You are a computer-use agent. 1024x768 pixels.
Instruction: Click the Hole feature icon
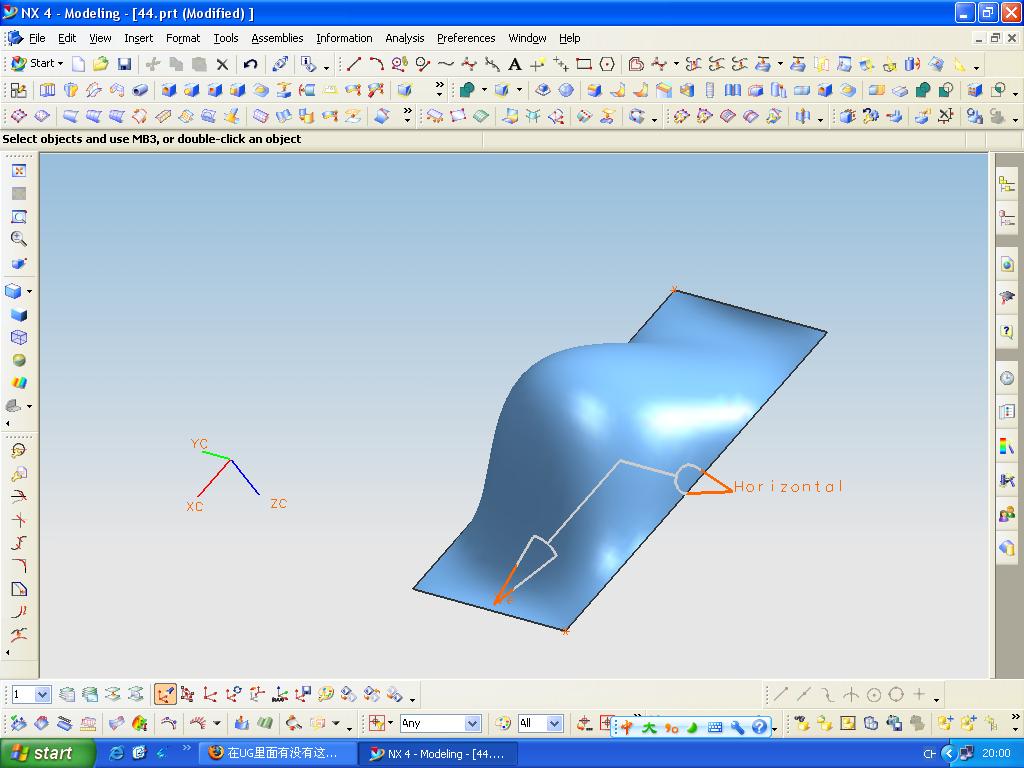tap(168, 90)
